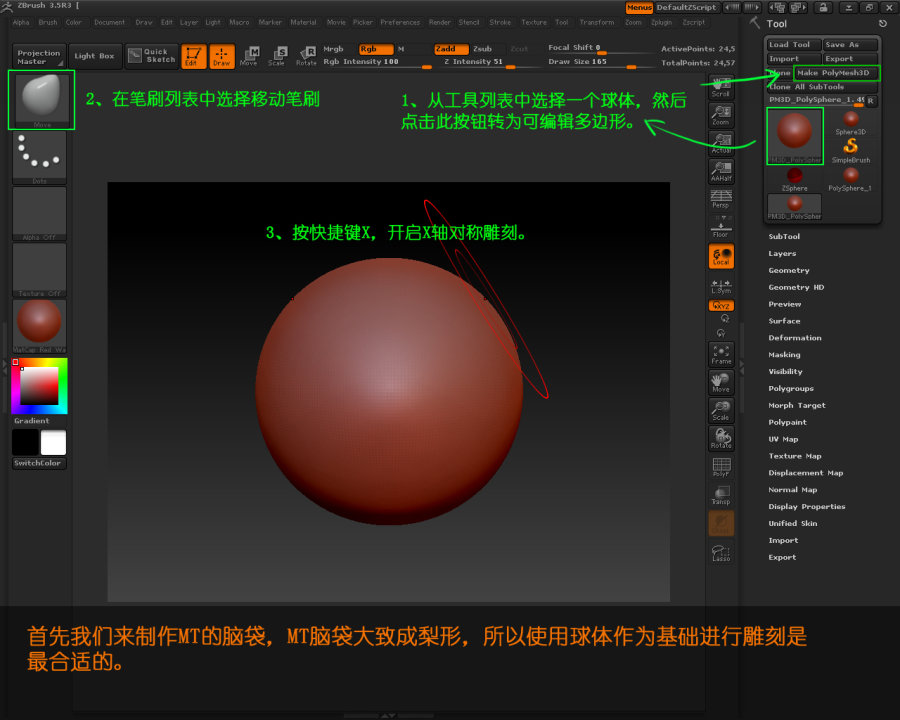Expand the Morph Target sub-palette
The height and width of the screenshot is (720, 900).
797,405
